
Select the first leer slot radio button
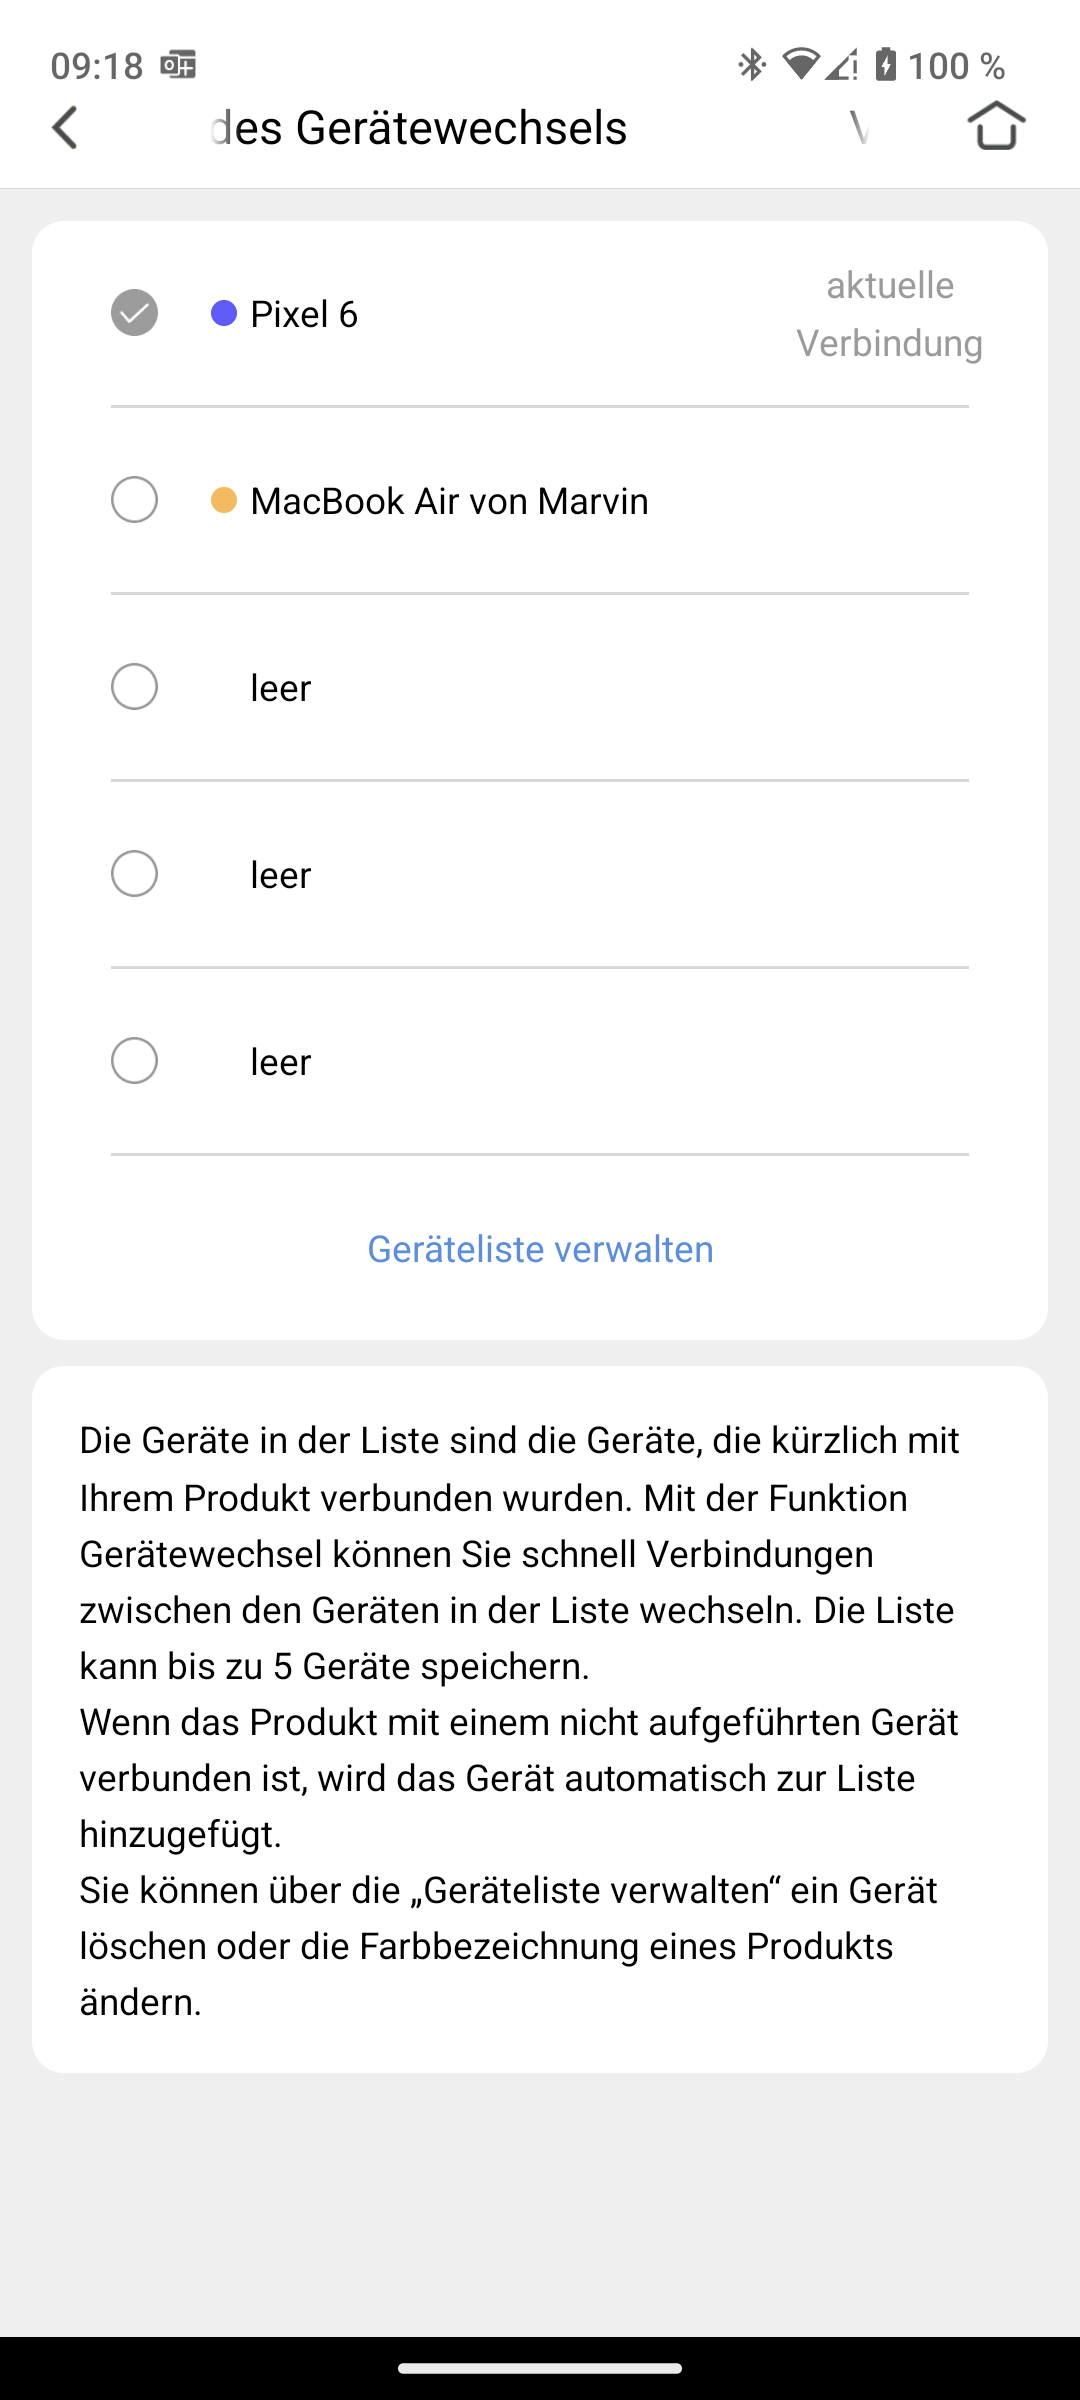(x=134, y=687)
